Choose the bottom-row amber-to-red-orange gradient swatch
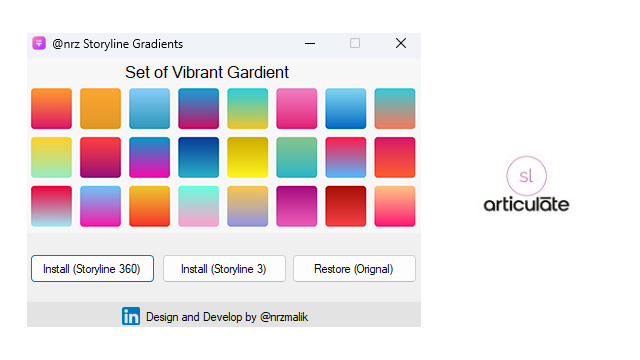The image size is (640, 360). 149,207
